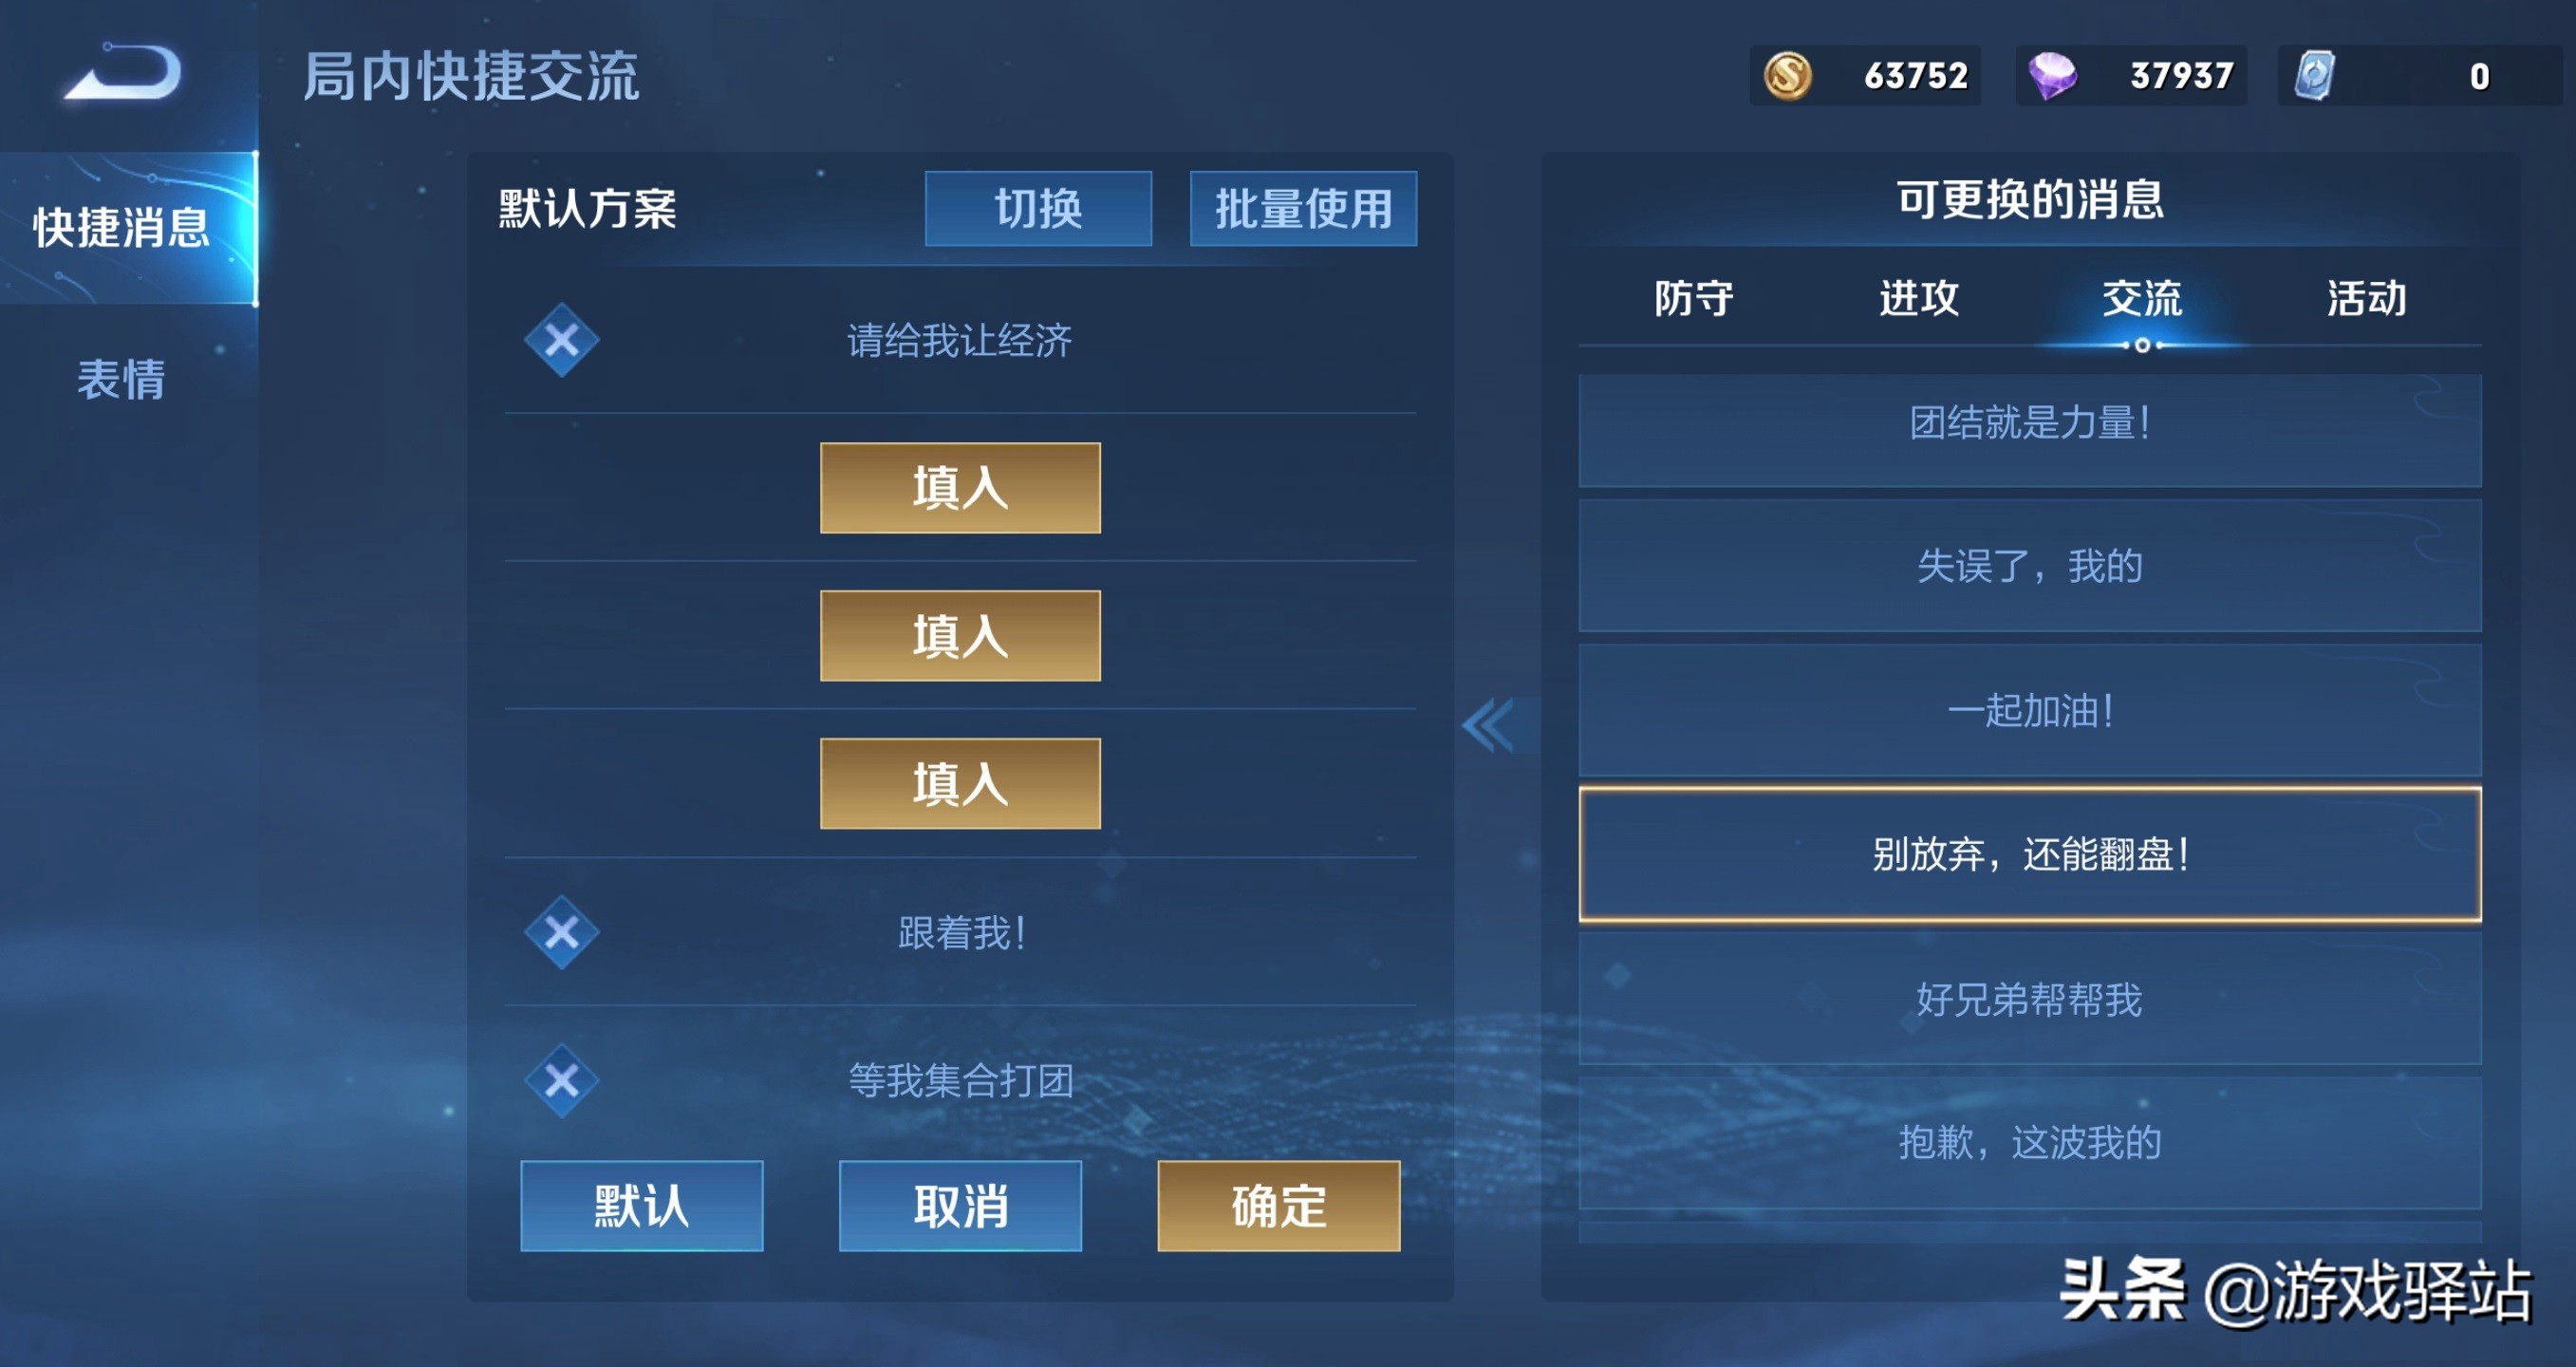
Task: Select the 活动 tab
Action: (2366, 298)
